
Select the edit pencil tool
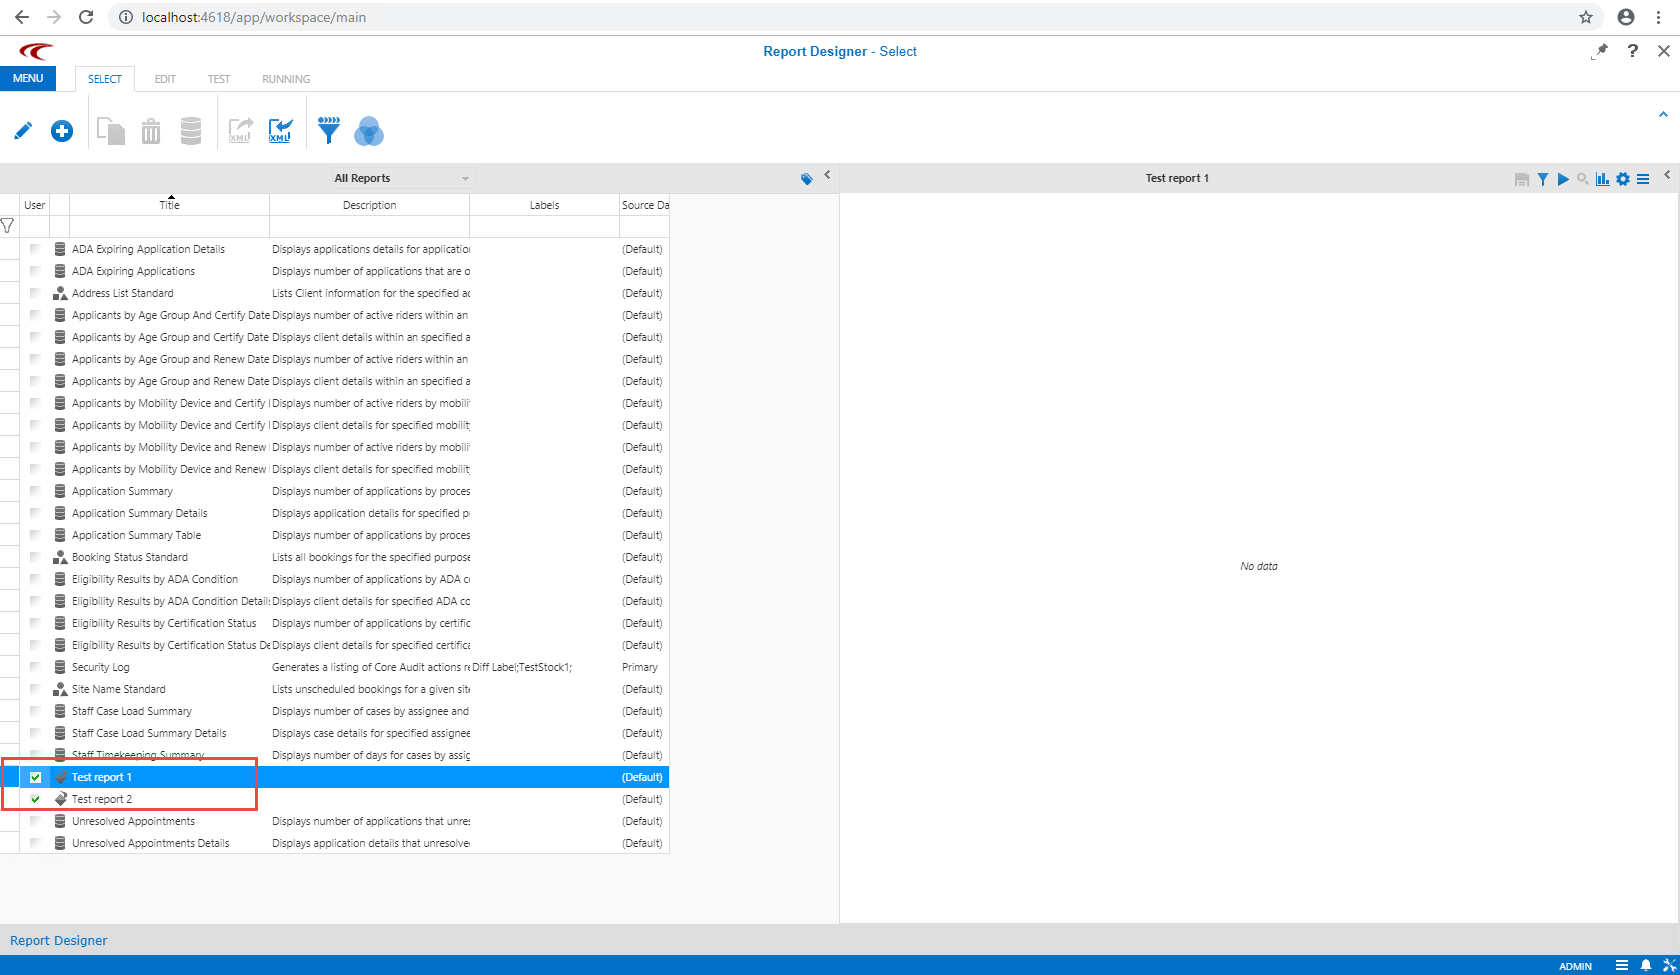point(23,130)
